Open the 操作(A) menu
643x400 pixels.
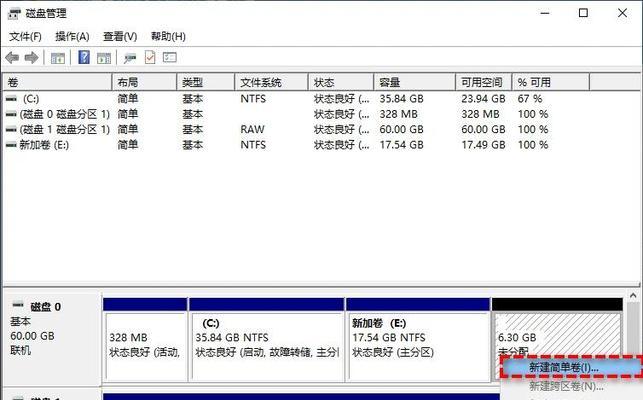[x=72, y=37]
